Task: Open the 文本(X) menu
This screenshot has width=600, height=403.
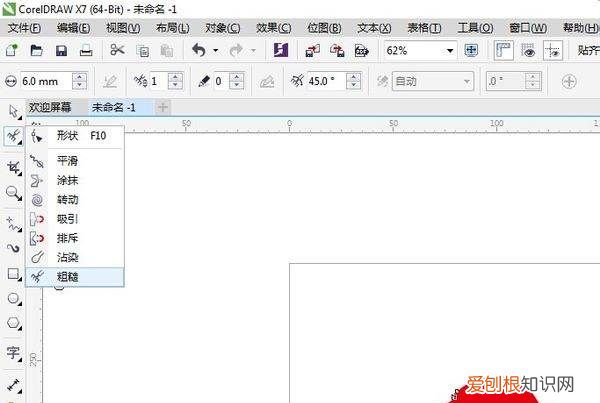Action: tap(374, 28)
